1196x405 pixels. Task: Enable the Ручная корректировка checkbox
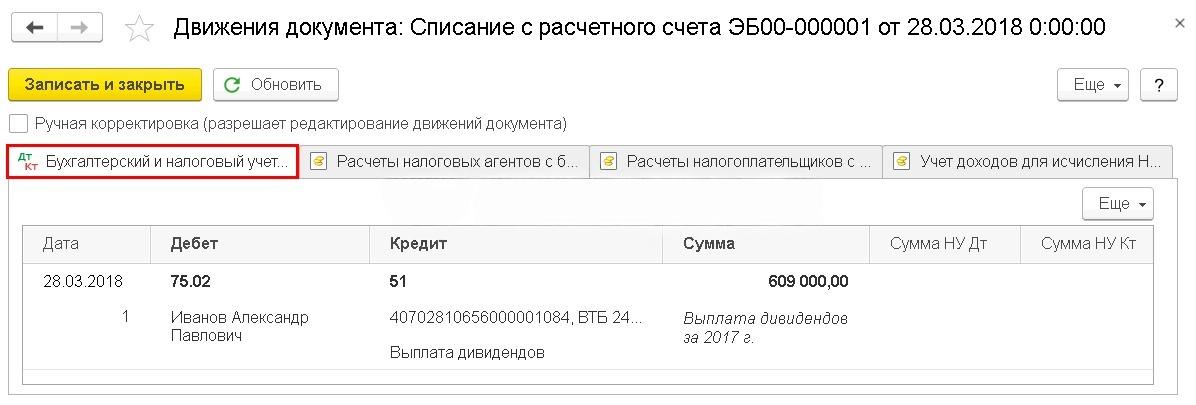[19, 124]
